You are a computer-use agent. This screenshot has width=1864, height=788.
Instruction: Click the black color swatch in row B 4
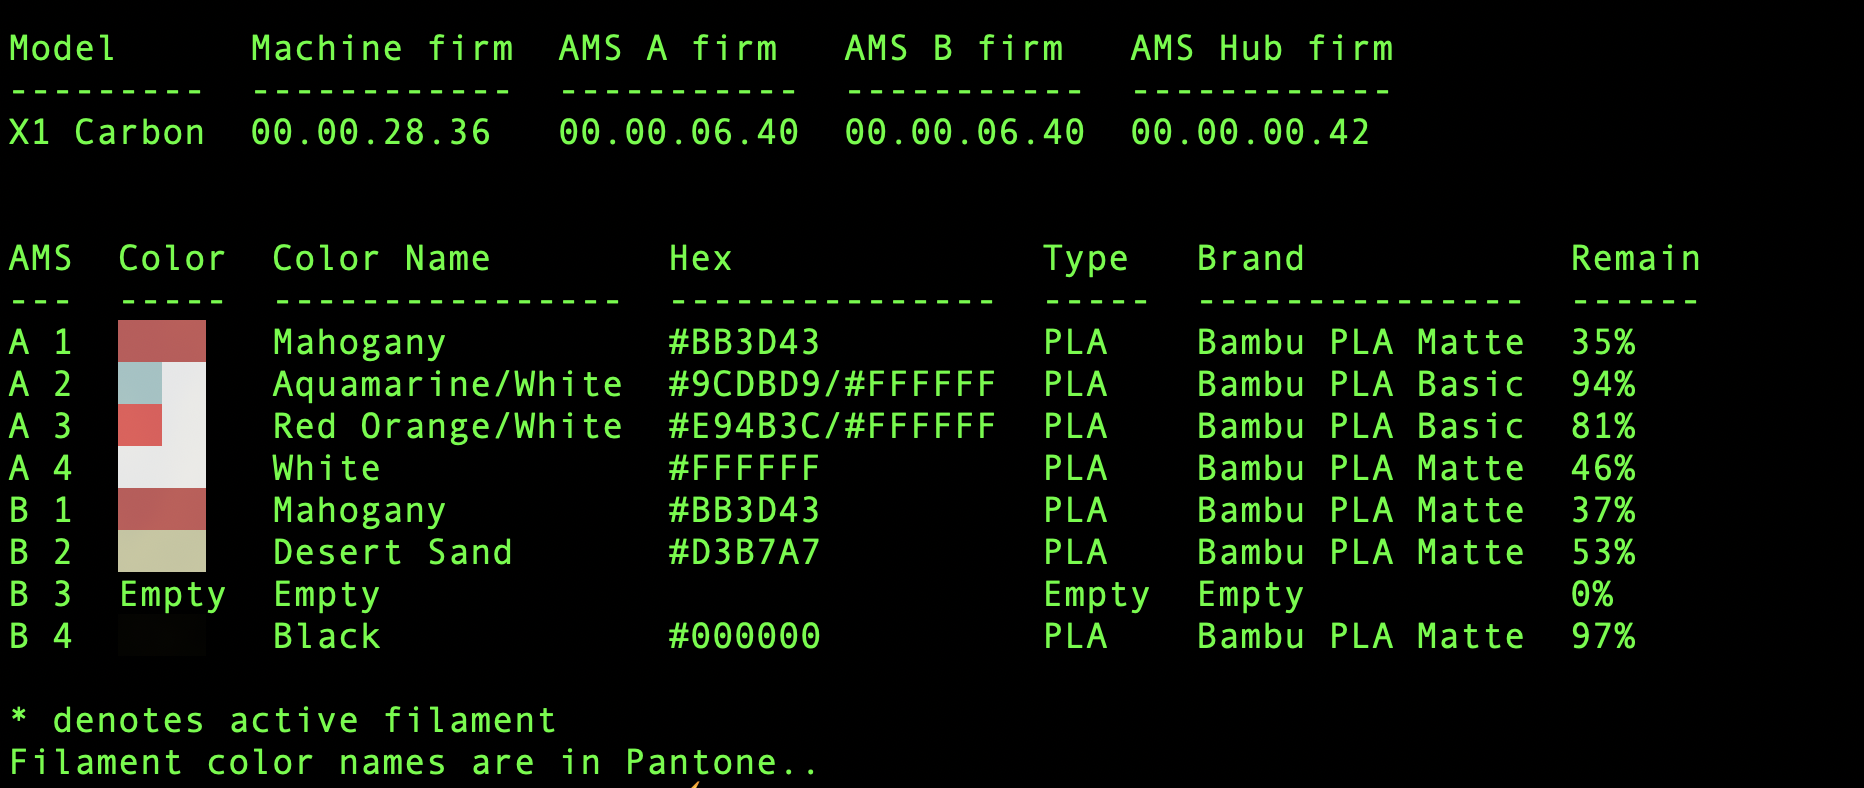tap(161, 636)
